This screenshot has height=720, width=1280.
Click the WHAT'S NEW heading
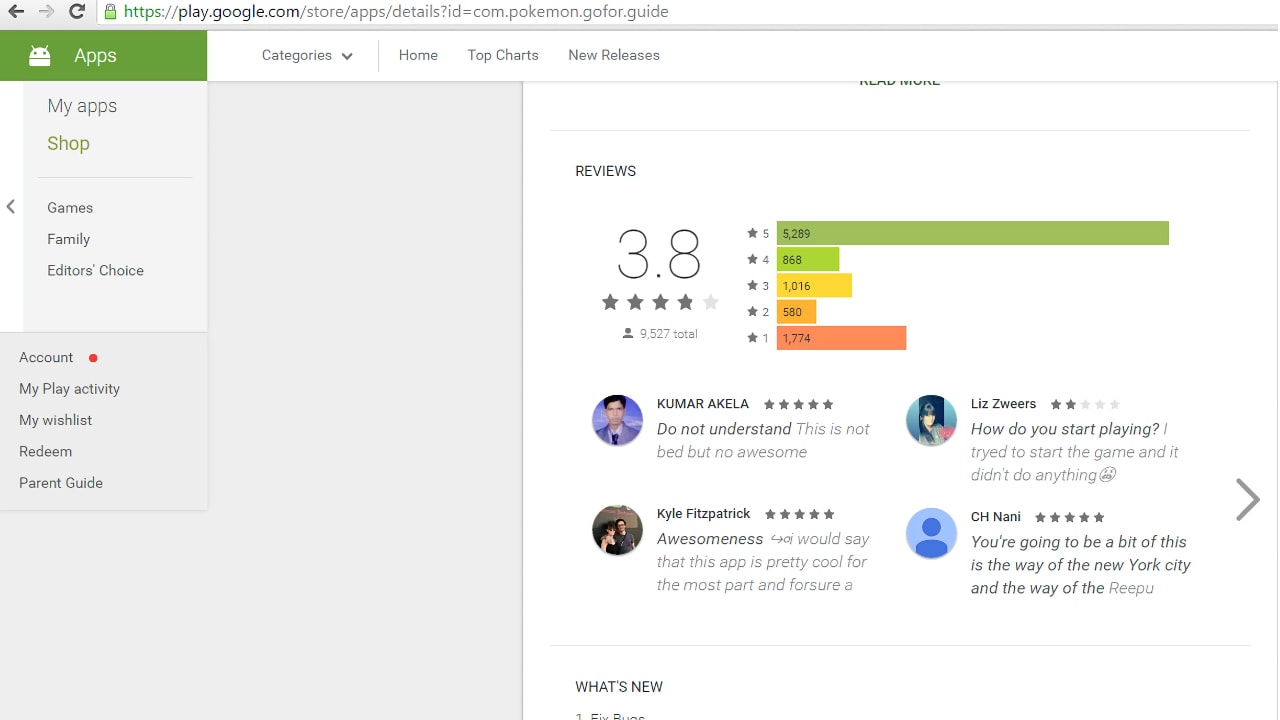click(x=619, y=687)
